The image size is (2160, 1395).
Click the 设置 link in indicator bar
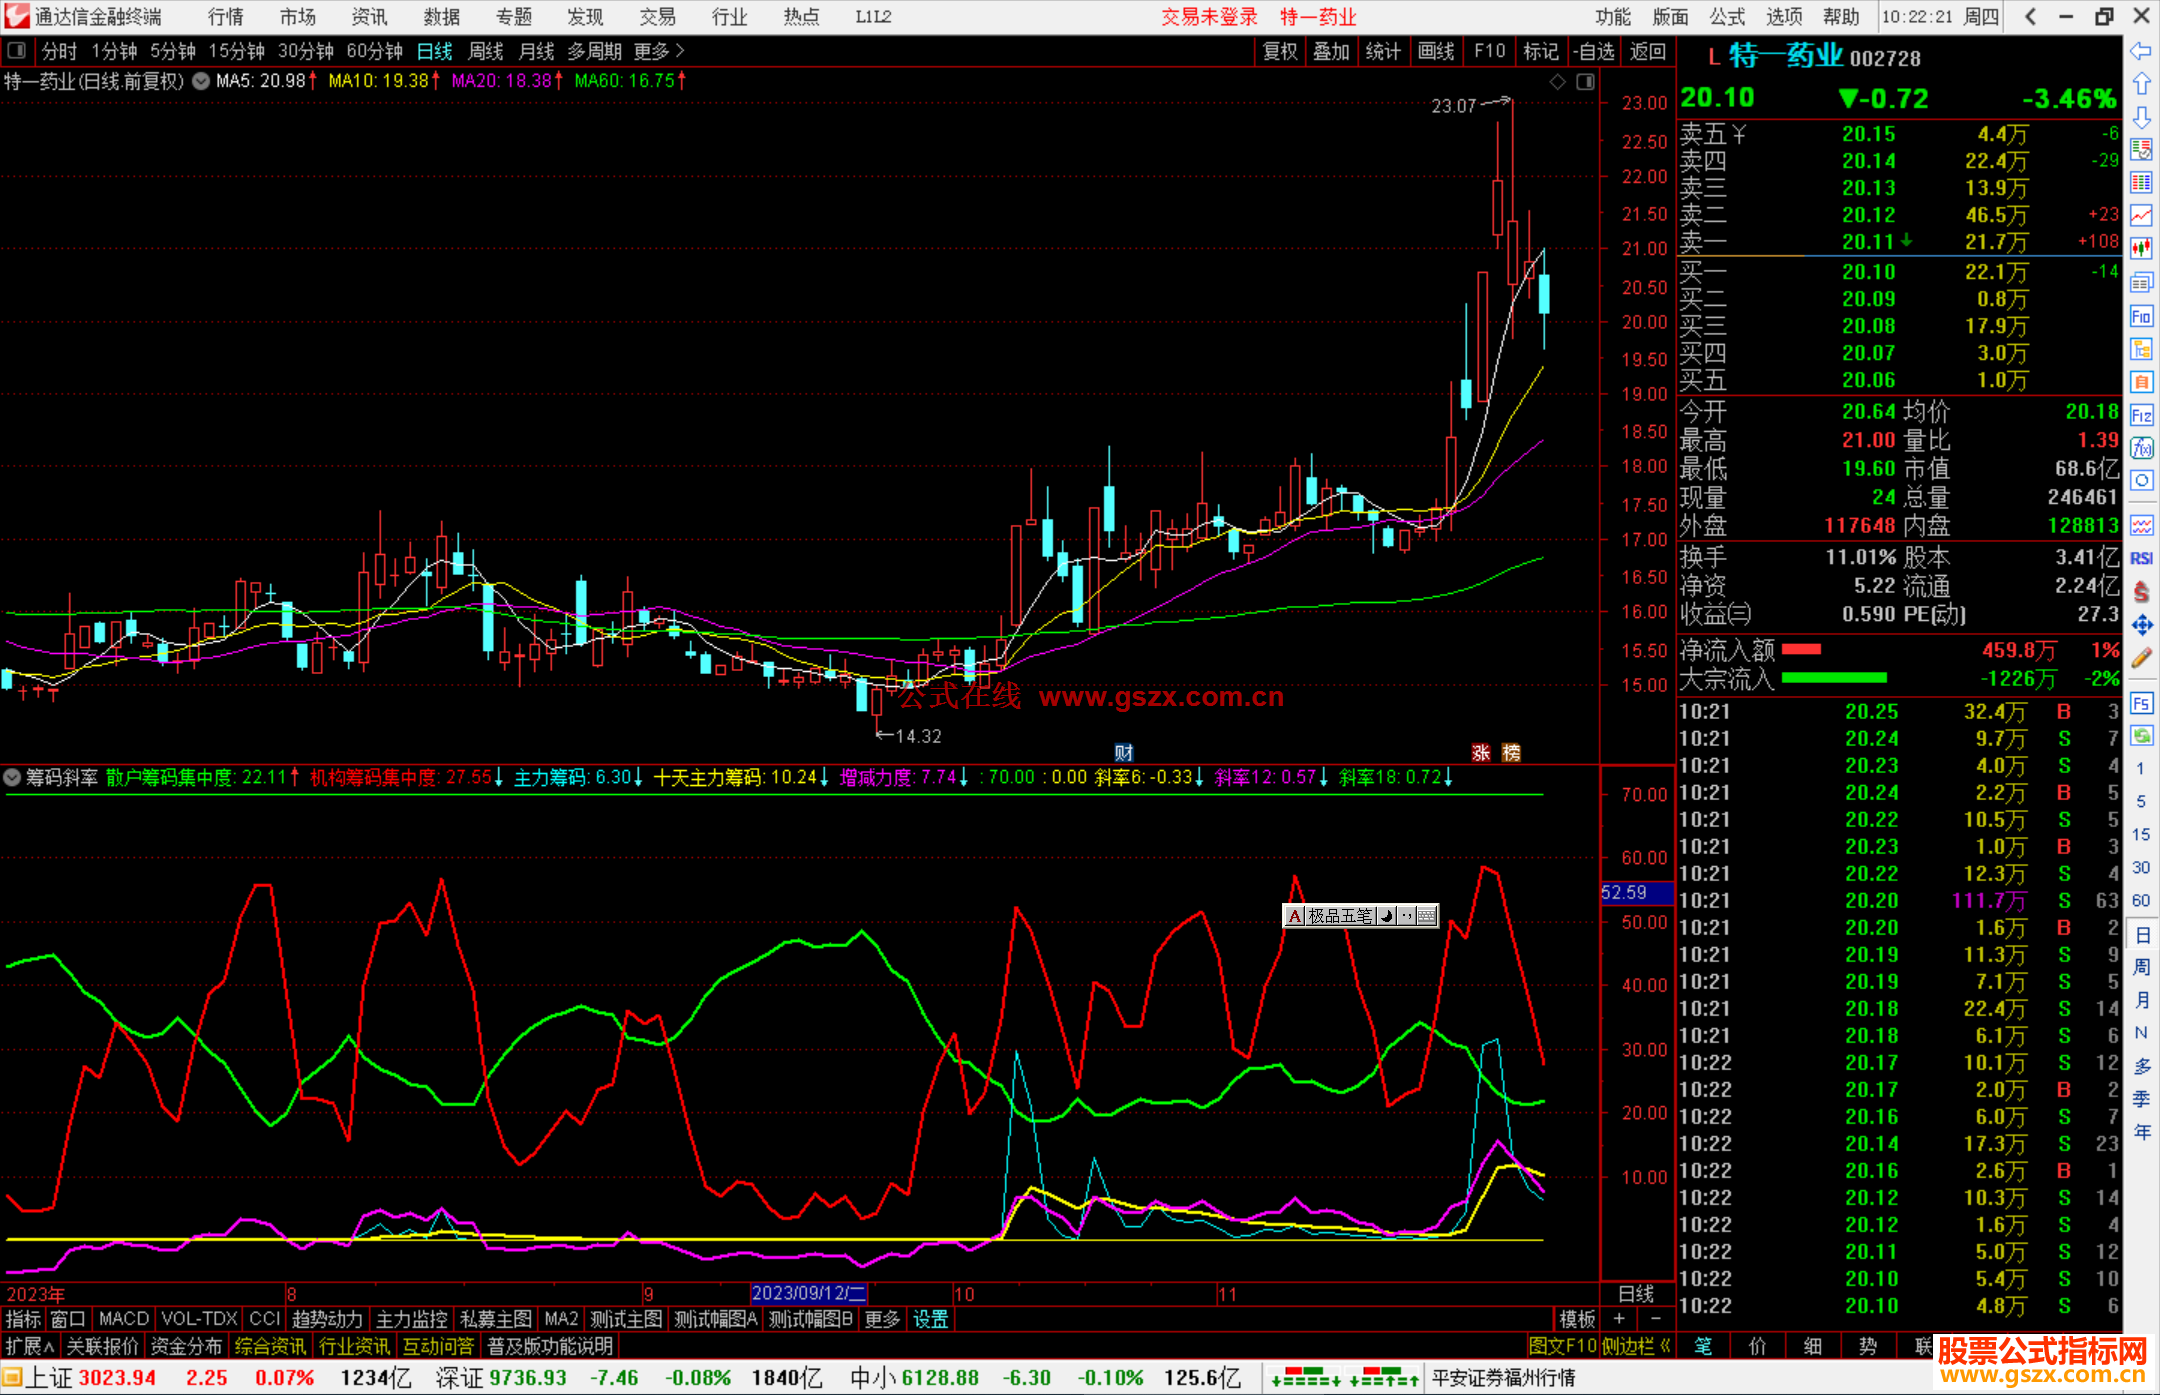930,1319
